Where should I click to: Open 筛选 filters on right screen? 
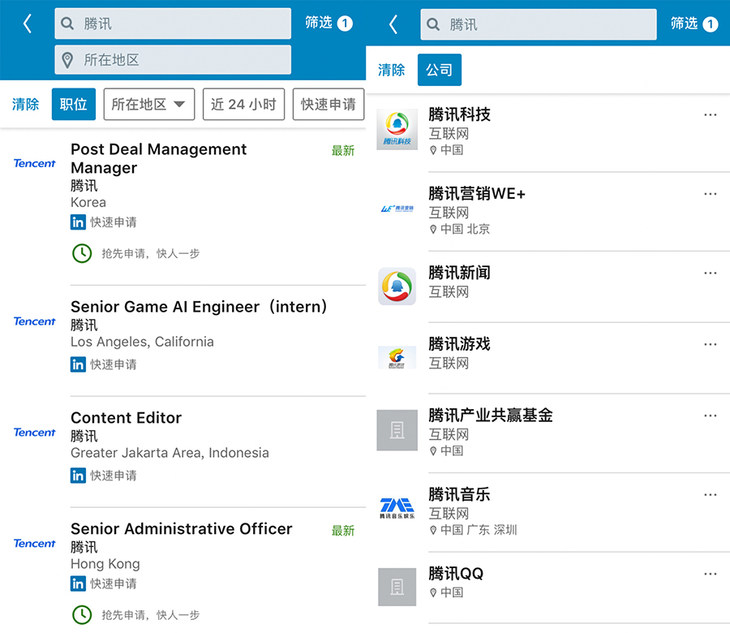[694, 24]
